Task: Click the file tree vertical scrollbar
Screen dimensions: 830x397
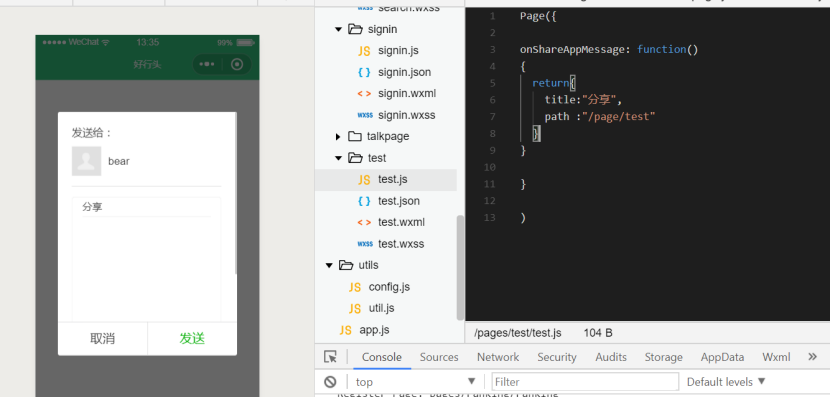Action: pos(460,267)
